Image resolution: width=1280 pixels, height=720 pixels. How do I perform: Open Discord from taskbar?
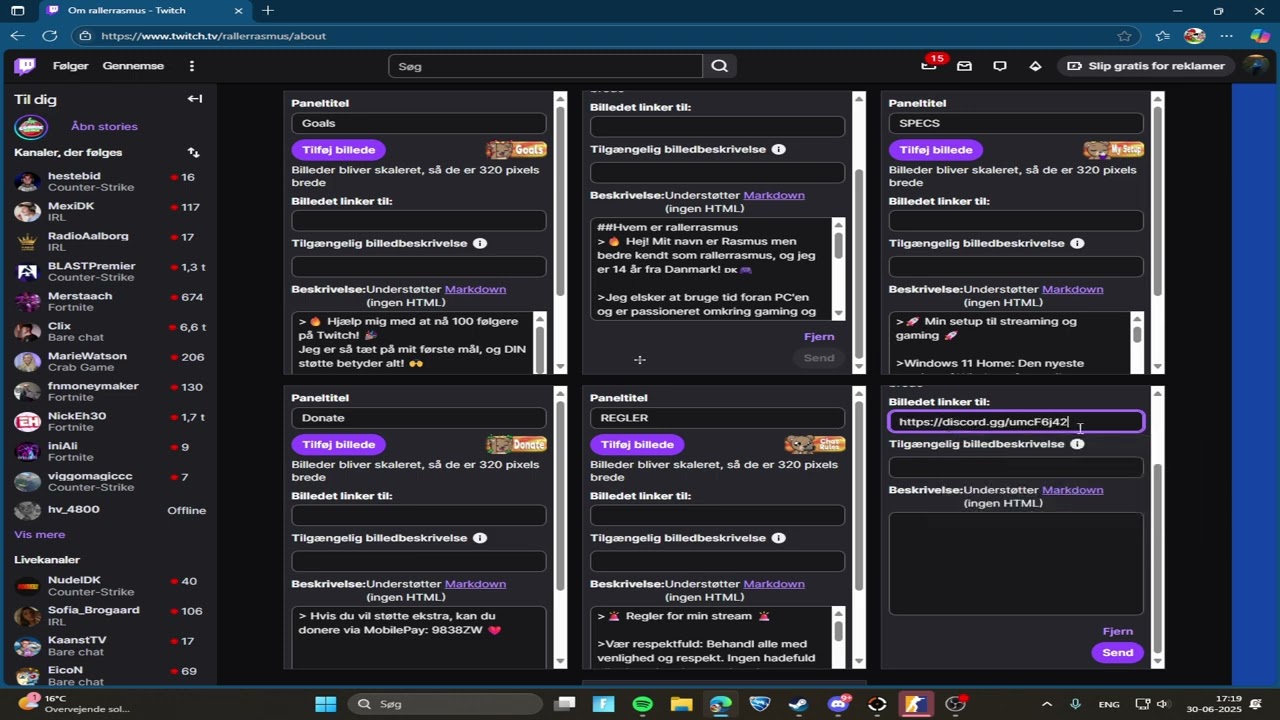coord(838,704)
